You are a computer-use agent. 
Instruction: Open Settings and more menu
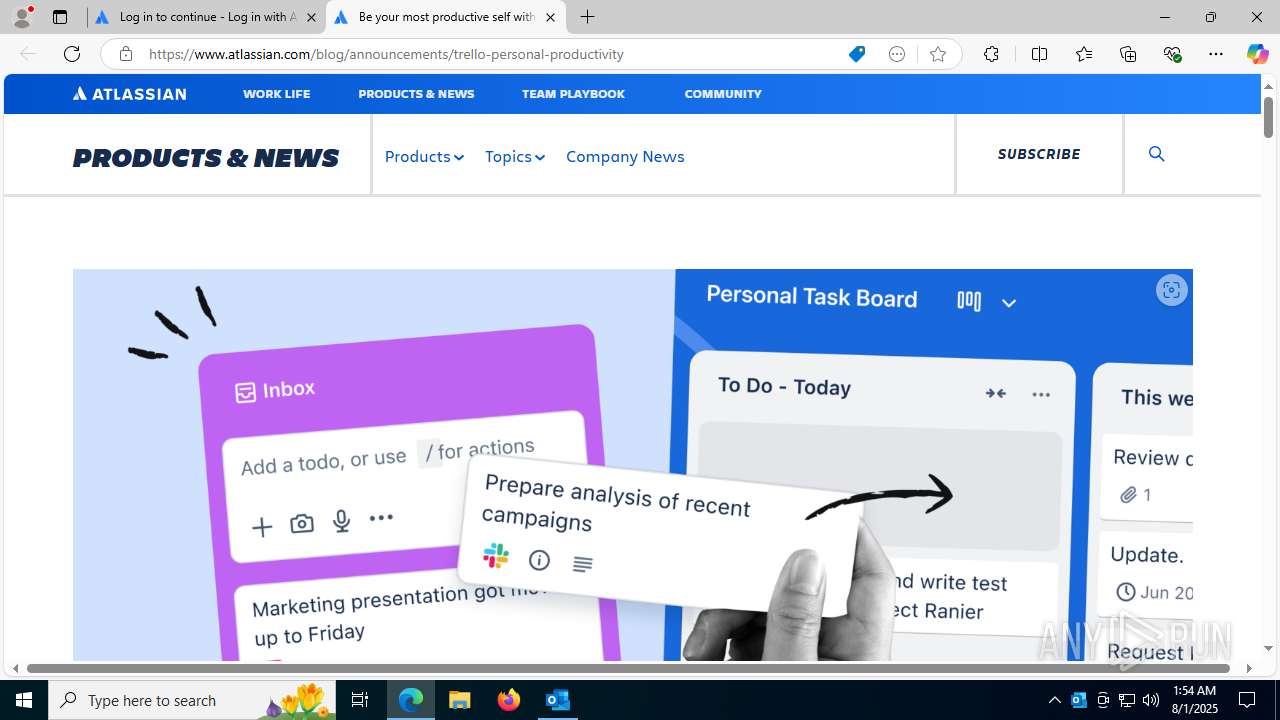[1216, 54]
